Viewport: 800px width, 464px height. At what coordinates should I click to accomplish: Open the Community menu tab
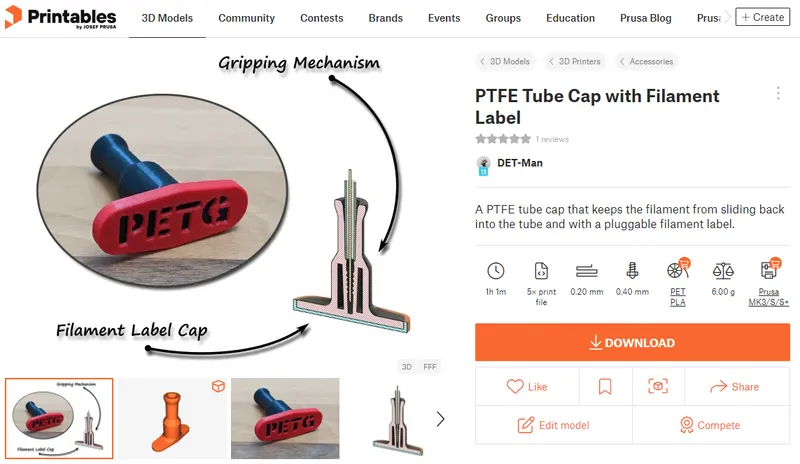(246, 18)
